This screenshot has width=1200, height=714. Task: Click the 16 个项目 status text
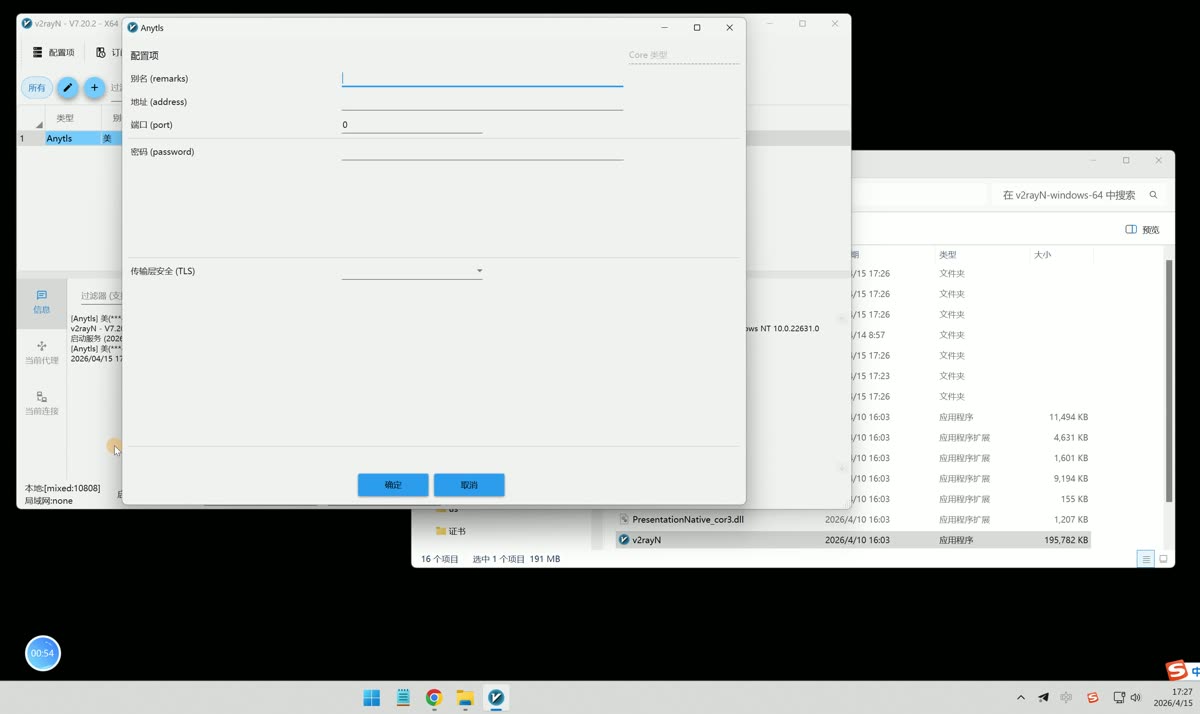tap(440, 559)
